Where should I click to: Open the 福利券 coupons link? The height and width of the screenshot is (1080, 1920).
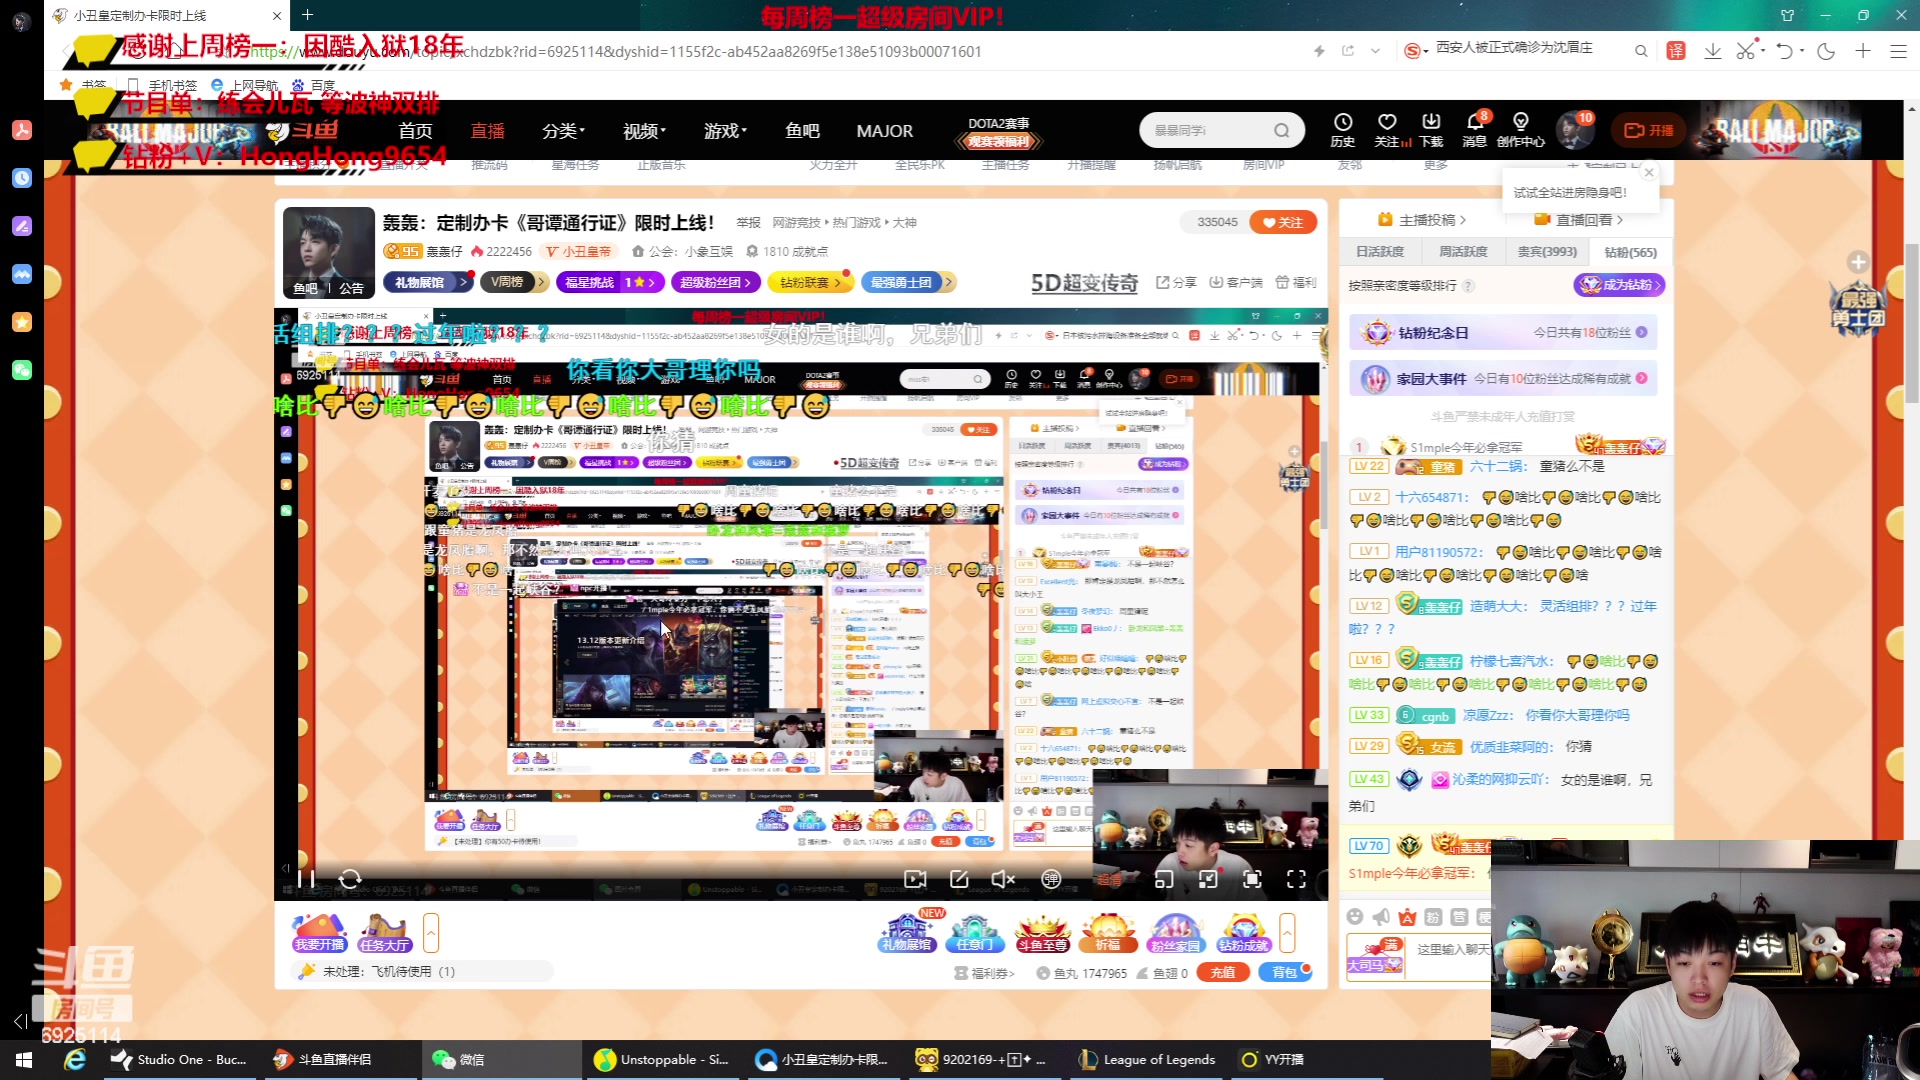[x=985, y=973]
